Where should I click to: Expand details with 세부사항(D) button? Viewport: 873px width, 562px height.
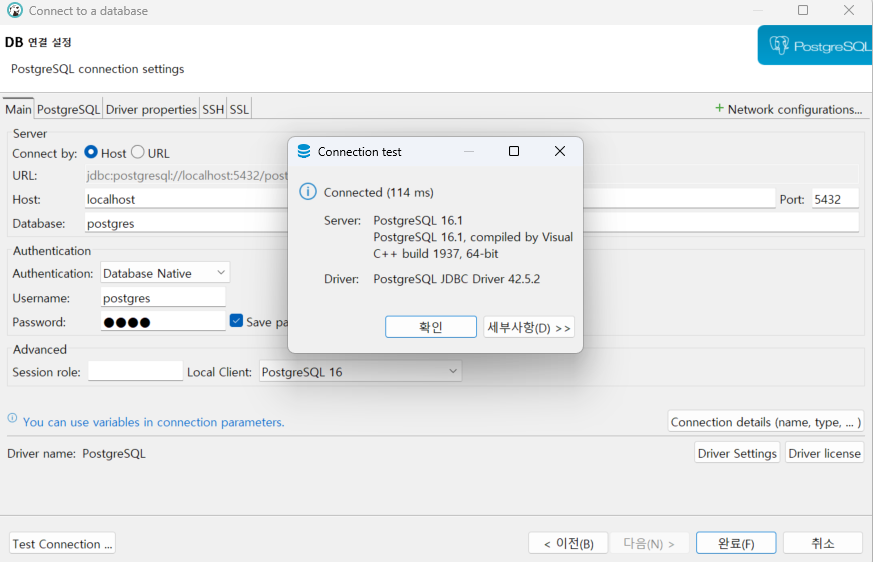pyautogui.click(x=529, y=327)
